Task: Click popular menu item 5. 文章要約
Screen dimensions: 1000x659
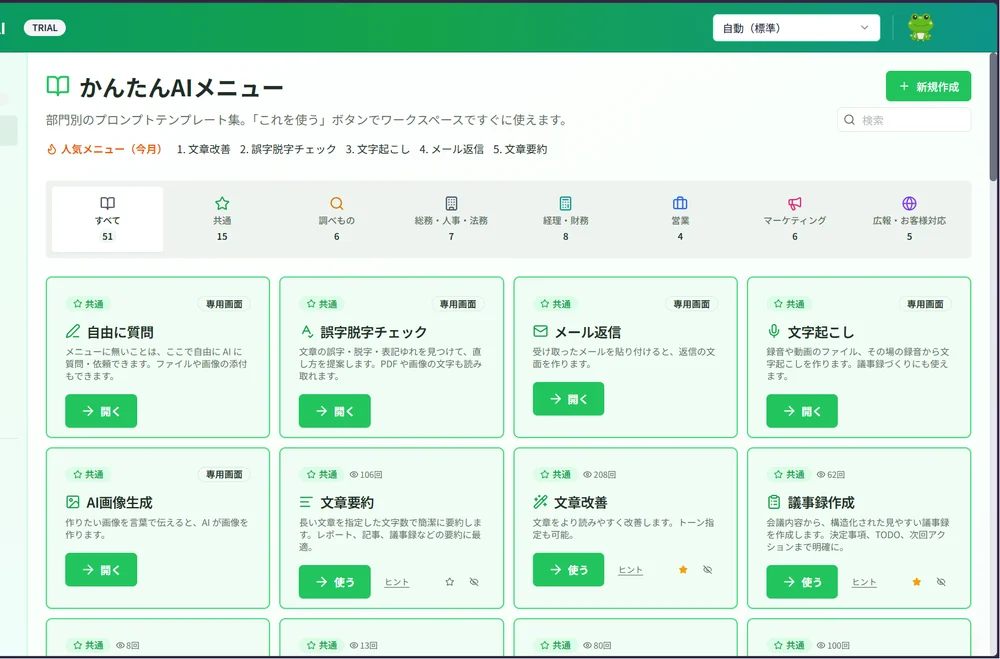Action: click(x=520, y=149)
